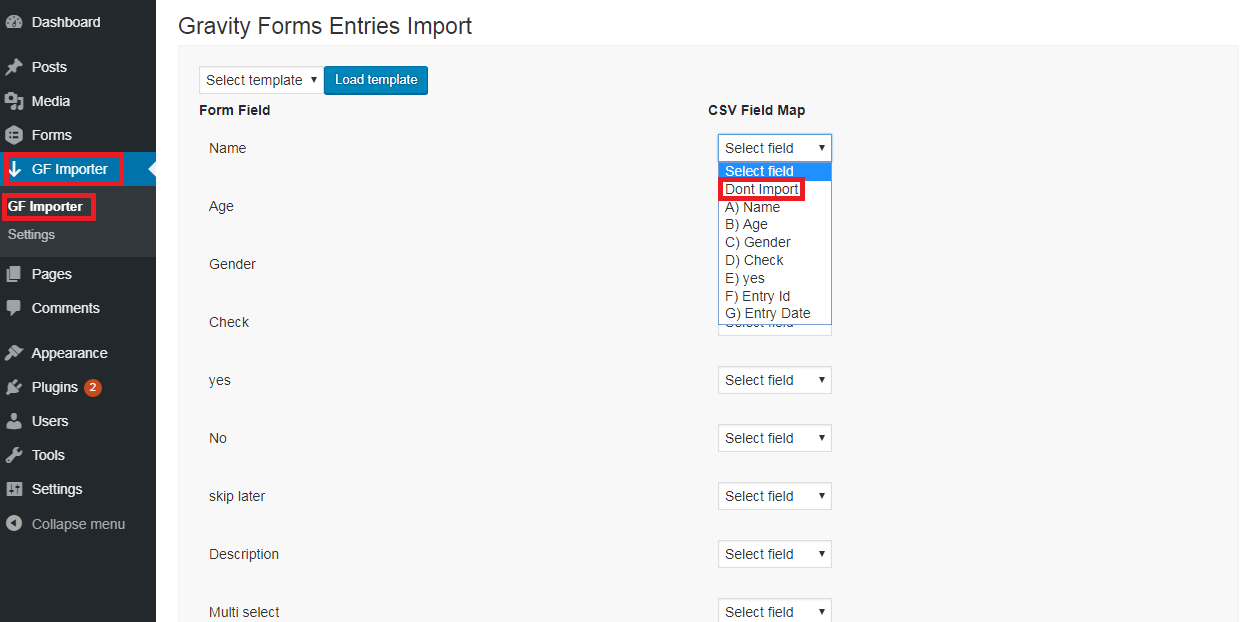The image size is (1248, 622).
Task: Open Media via the camera icon
Action: [x=14, y=100]
